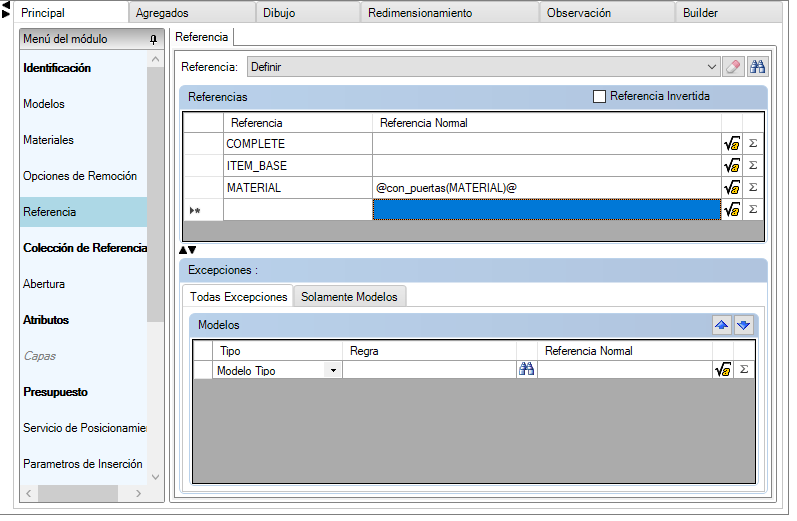
Task: Pin the Menú del módulo panel
Action: tap(153, 39)
